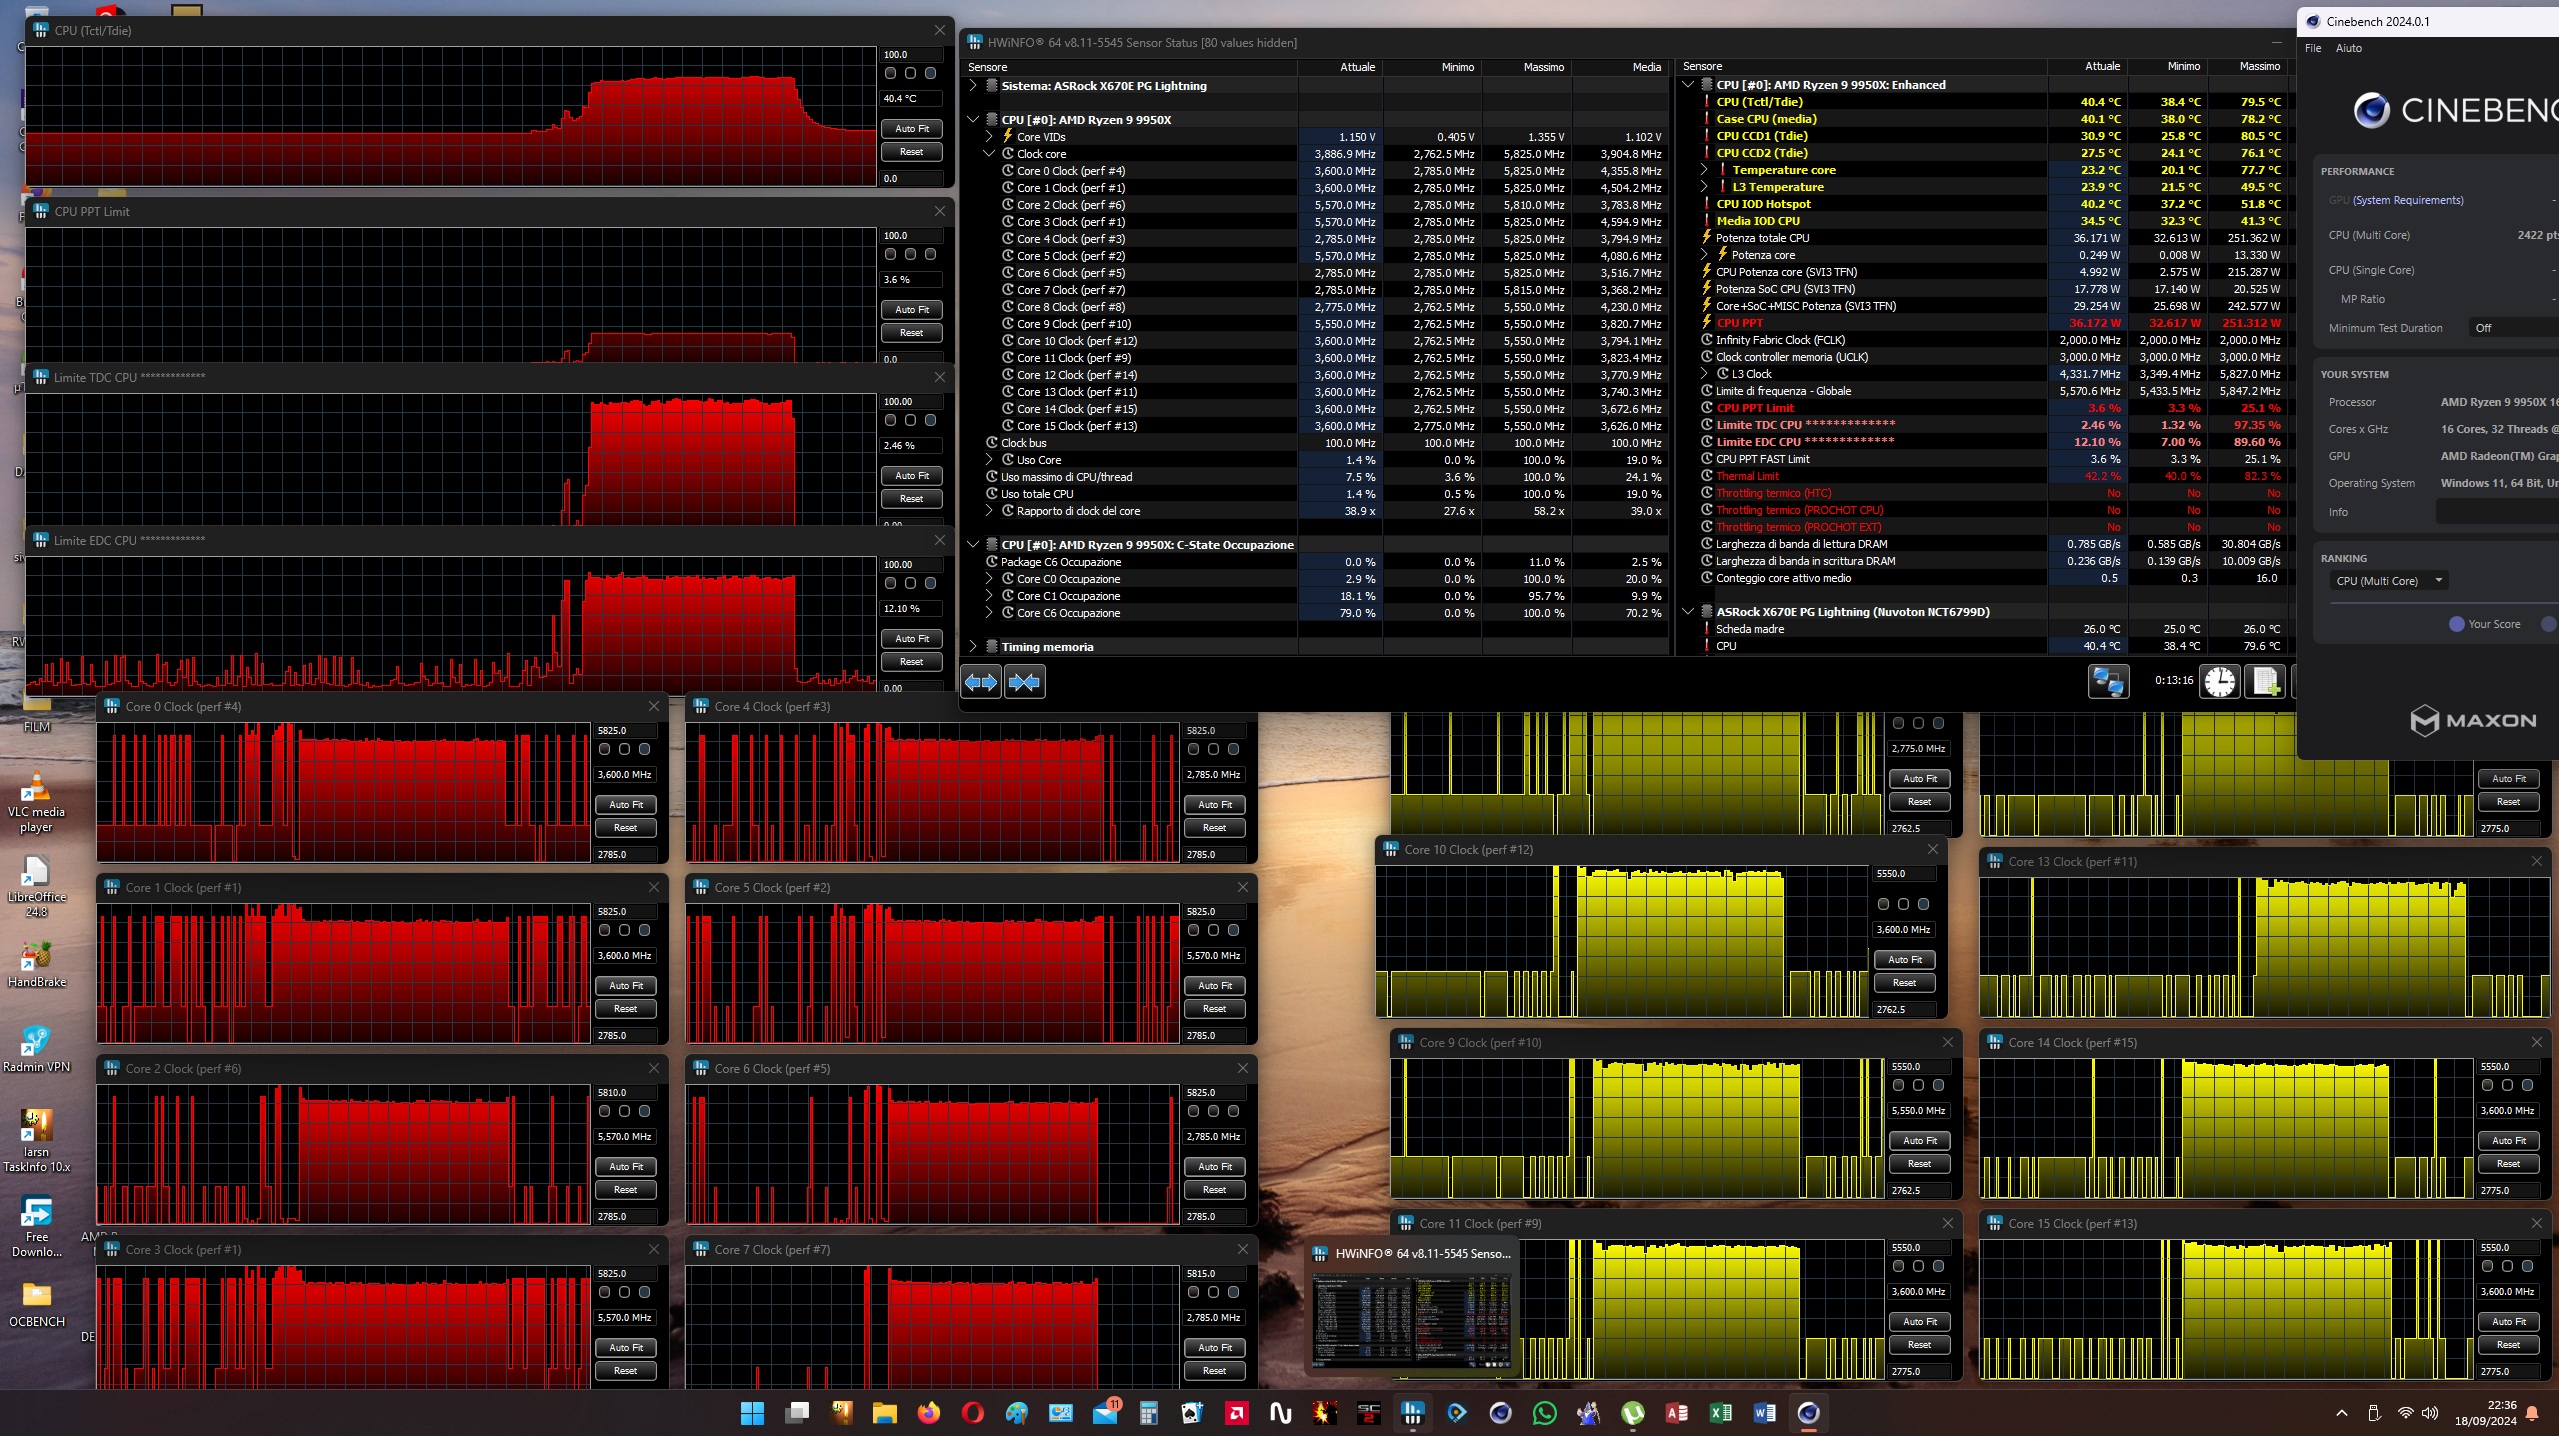Image resolution: width=2559 pixels, height=1436 pixels.
Task: Collapse the ASRock Nuvoton NCT6799D section
Action: (x=1688, y=612)
